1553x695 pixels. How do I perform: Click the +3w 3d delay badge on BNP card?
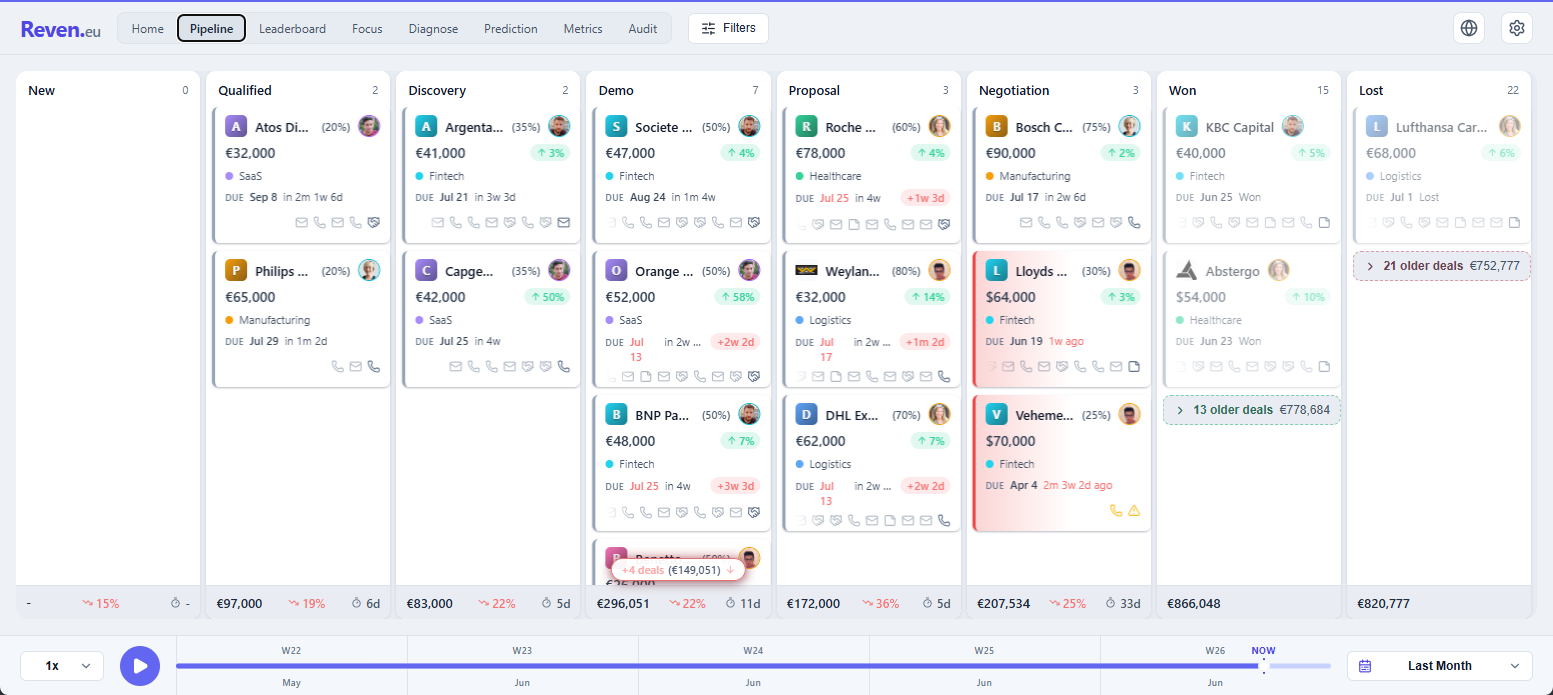pos(734,486)
